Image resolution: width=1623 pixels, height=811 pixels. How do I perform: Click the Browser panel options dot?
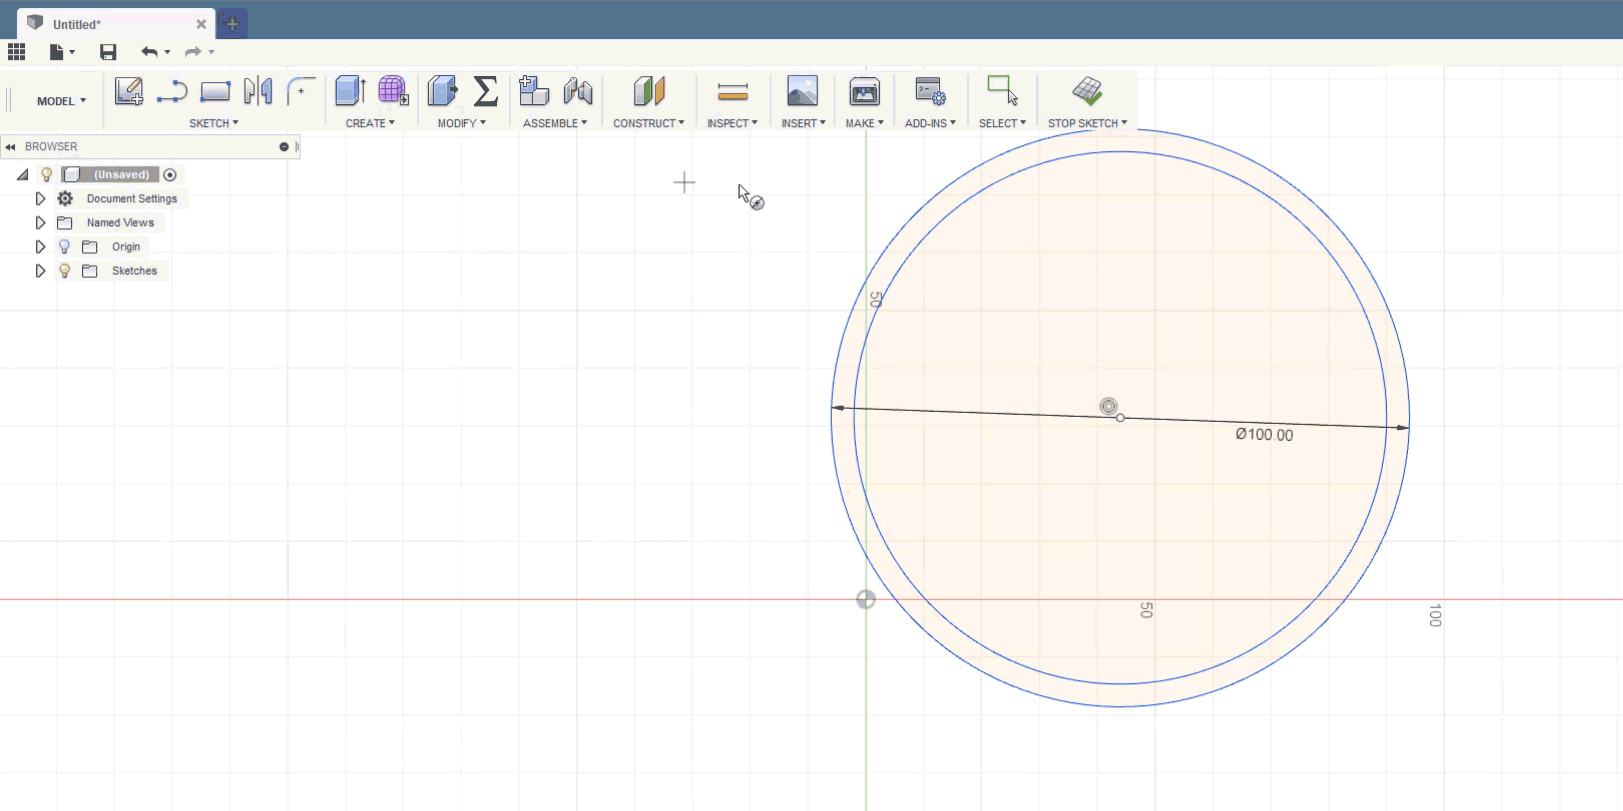pyautogui.click(x=284, y=147)
